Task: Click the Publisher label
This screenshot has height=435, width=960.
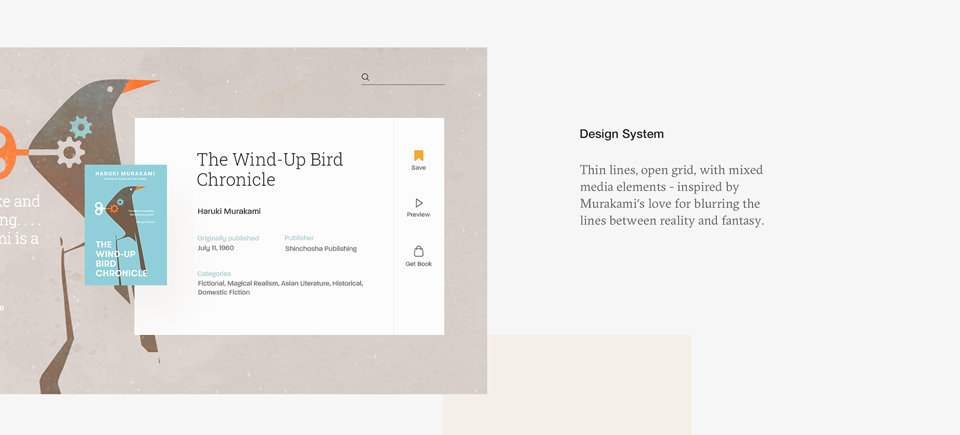Action: click(x=299, y=238)
